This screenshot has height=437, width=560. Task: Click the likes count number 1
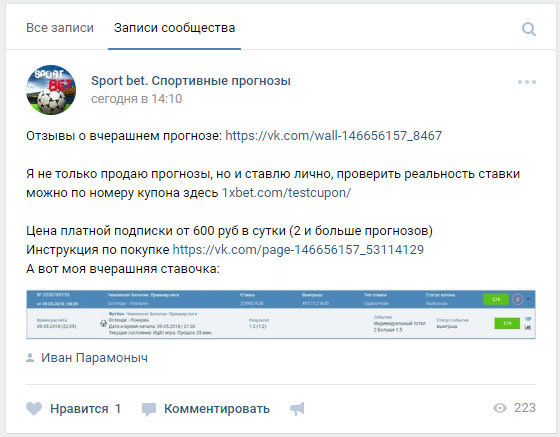[x=118, y=409]
